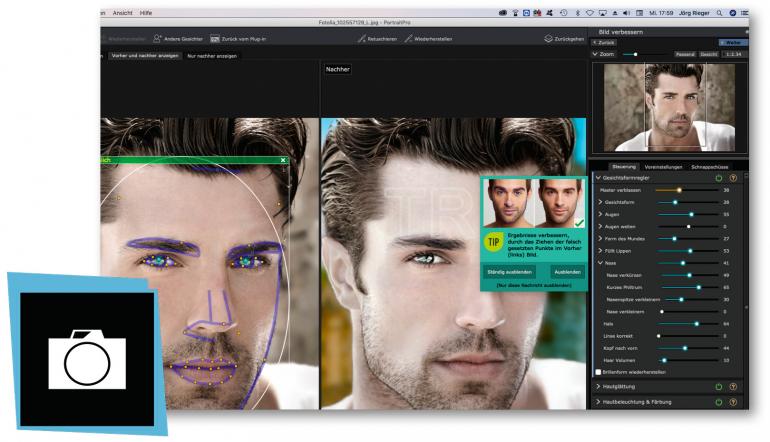Expand the Augen slider group
This screenshot has height=442, width=770.
[x=600, y=214]
